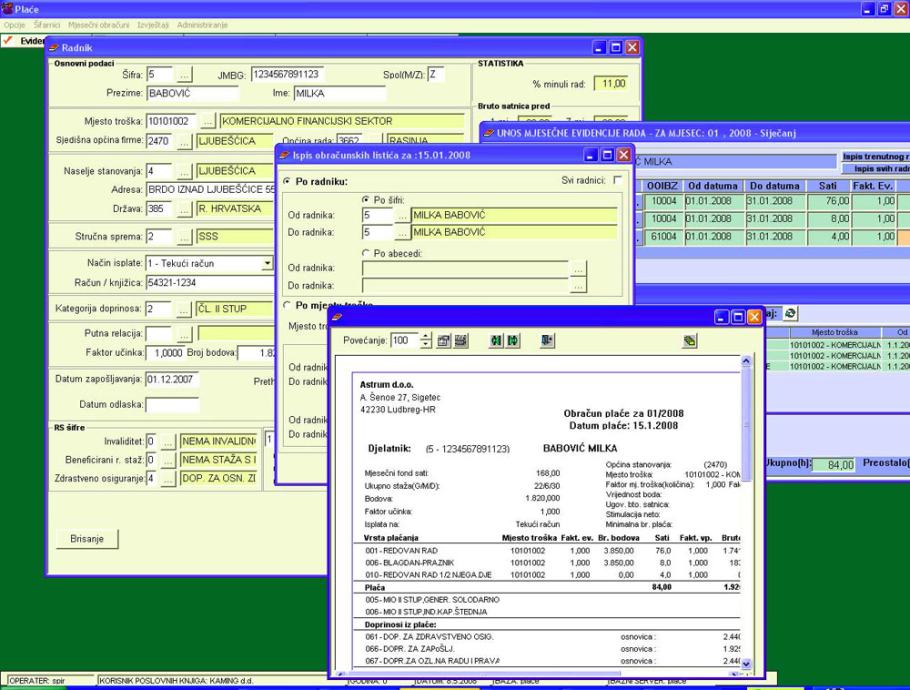Open lookup beside Od radnika po abecedi

tap(578, 269)
